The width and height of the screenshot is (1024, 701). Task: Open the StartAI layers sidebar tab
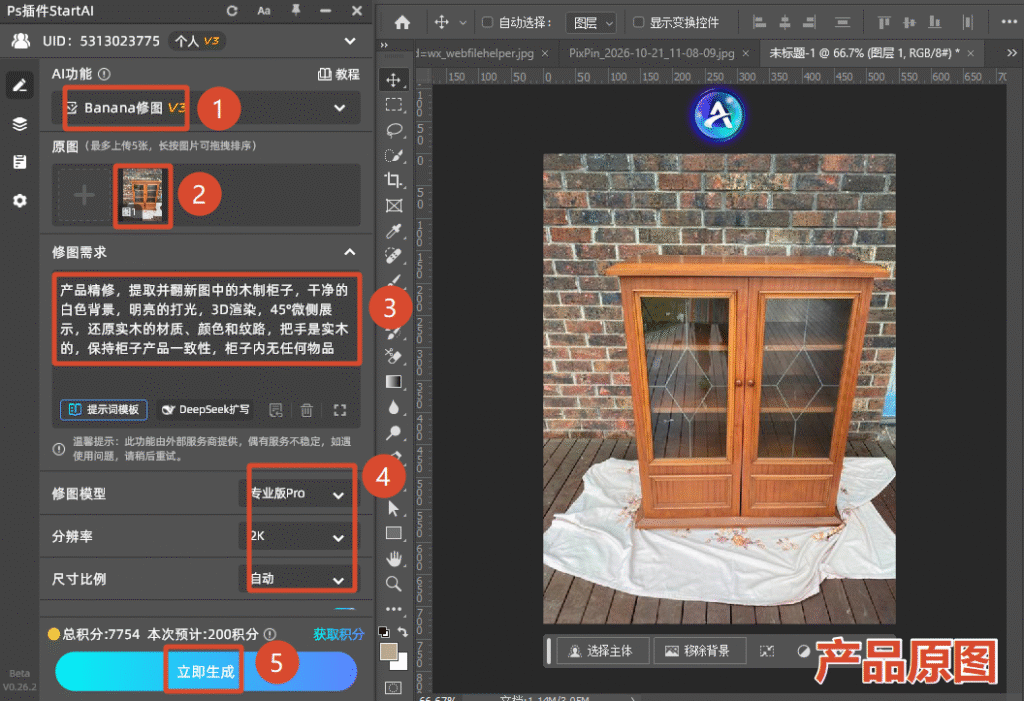[20, 124]
